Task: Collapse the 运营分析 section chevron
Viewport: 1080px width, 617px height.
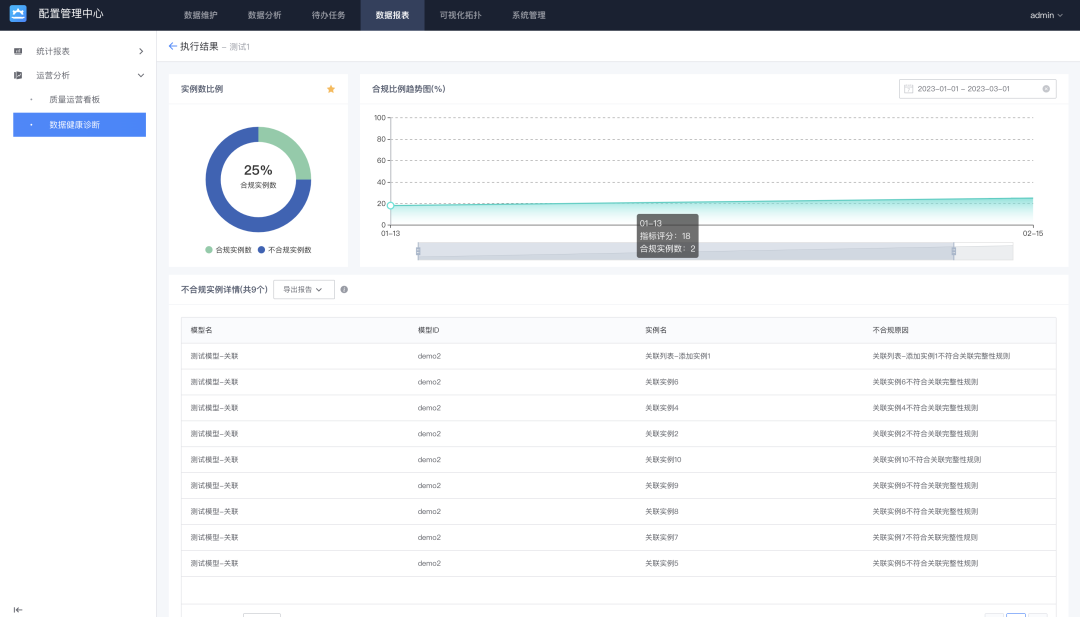Action: [141, 76]
